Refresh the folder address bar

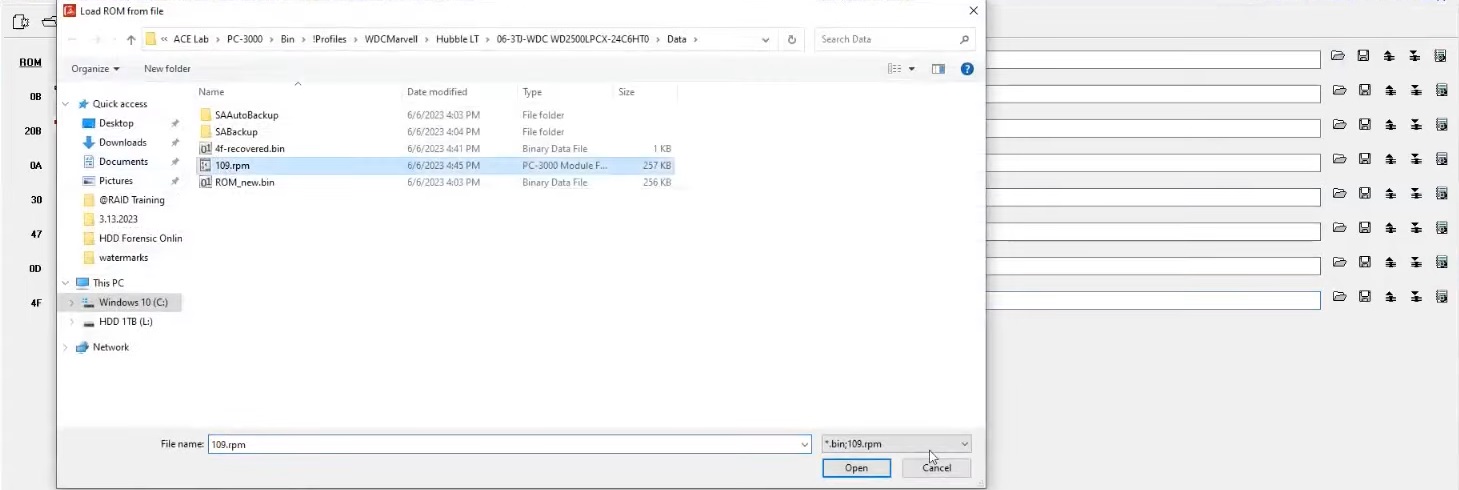click(792, 40)
